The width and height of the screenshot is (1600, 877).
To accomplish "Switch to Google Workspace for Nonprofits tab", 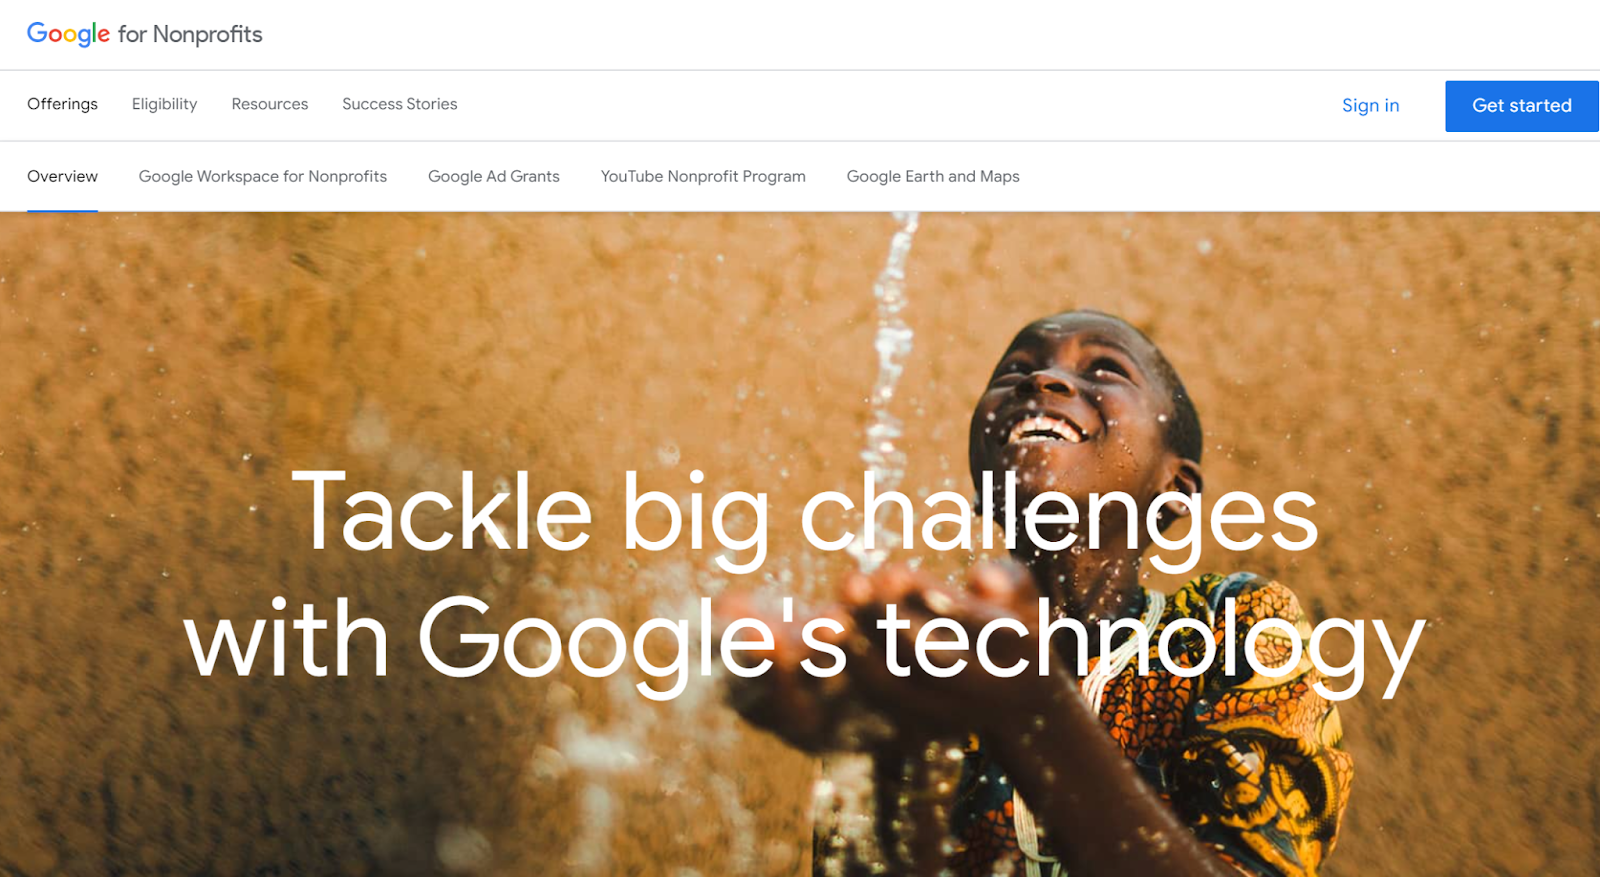I will pos(263,176).
